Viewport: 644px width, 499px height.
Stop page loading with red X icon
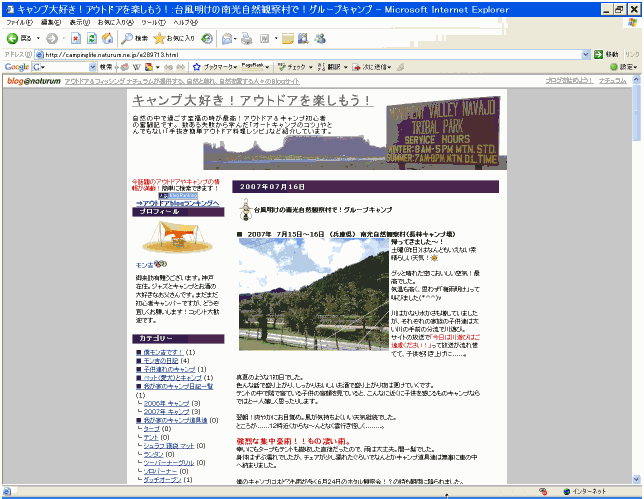(76, 39)
